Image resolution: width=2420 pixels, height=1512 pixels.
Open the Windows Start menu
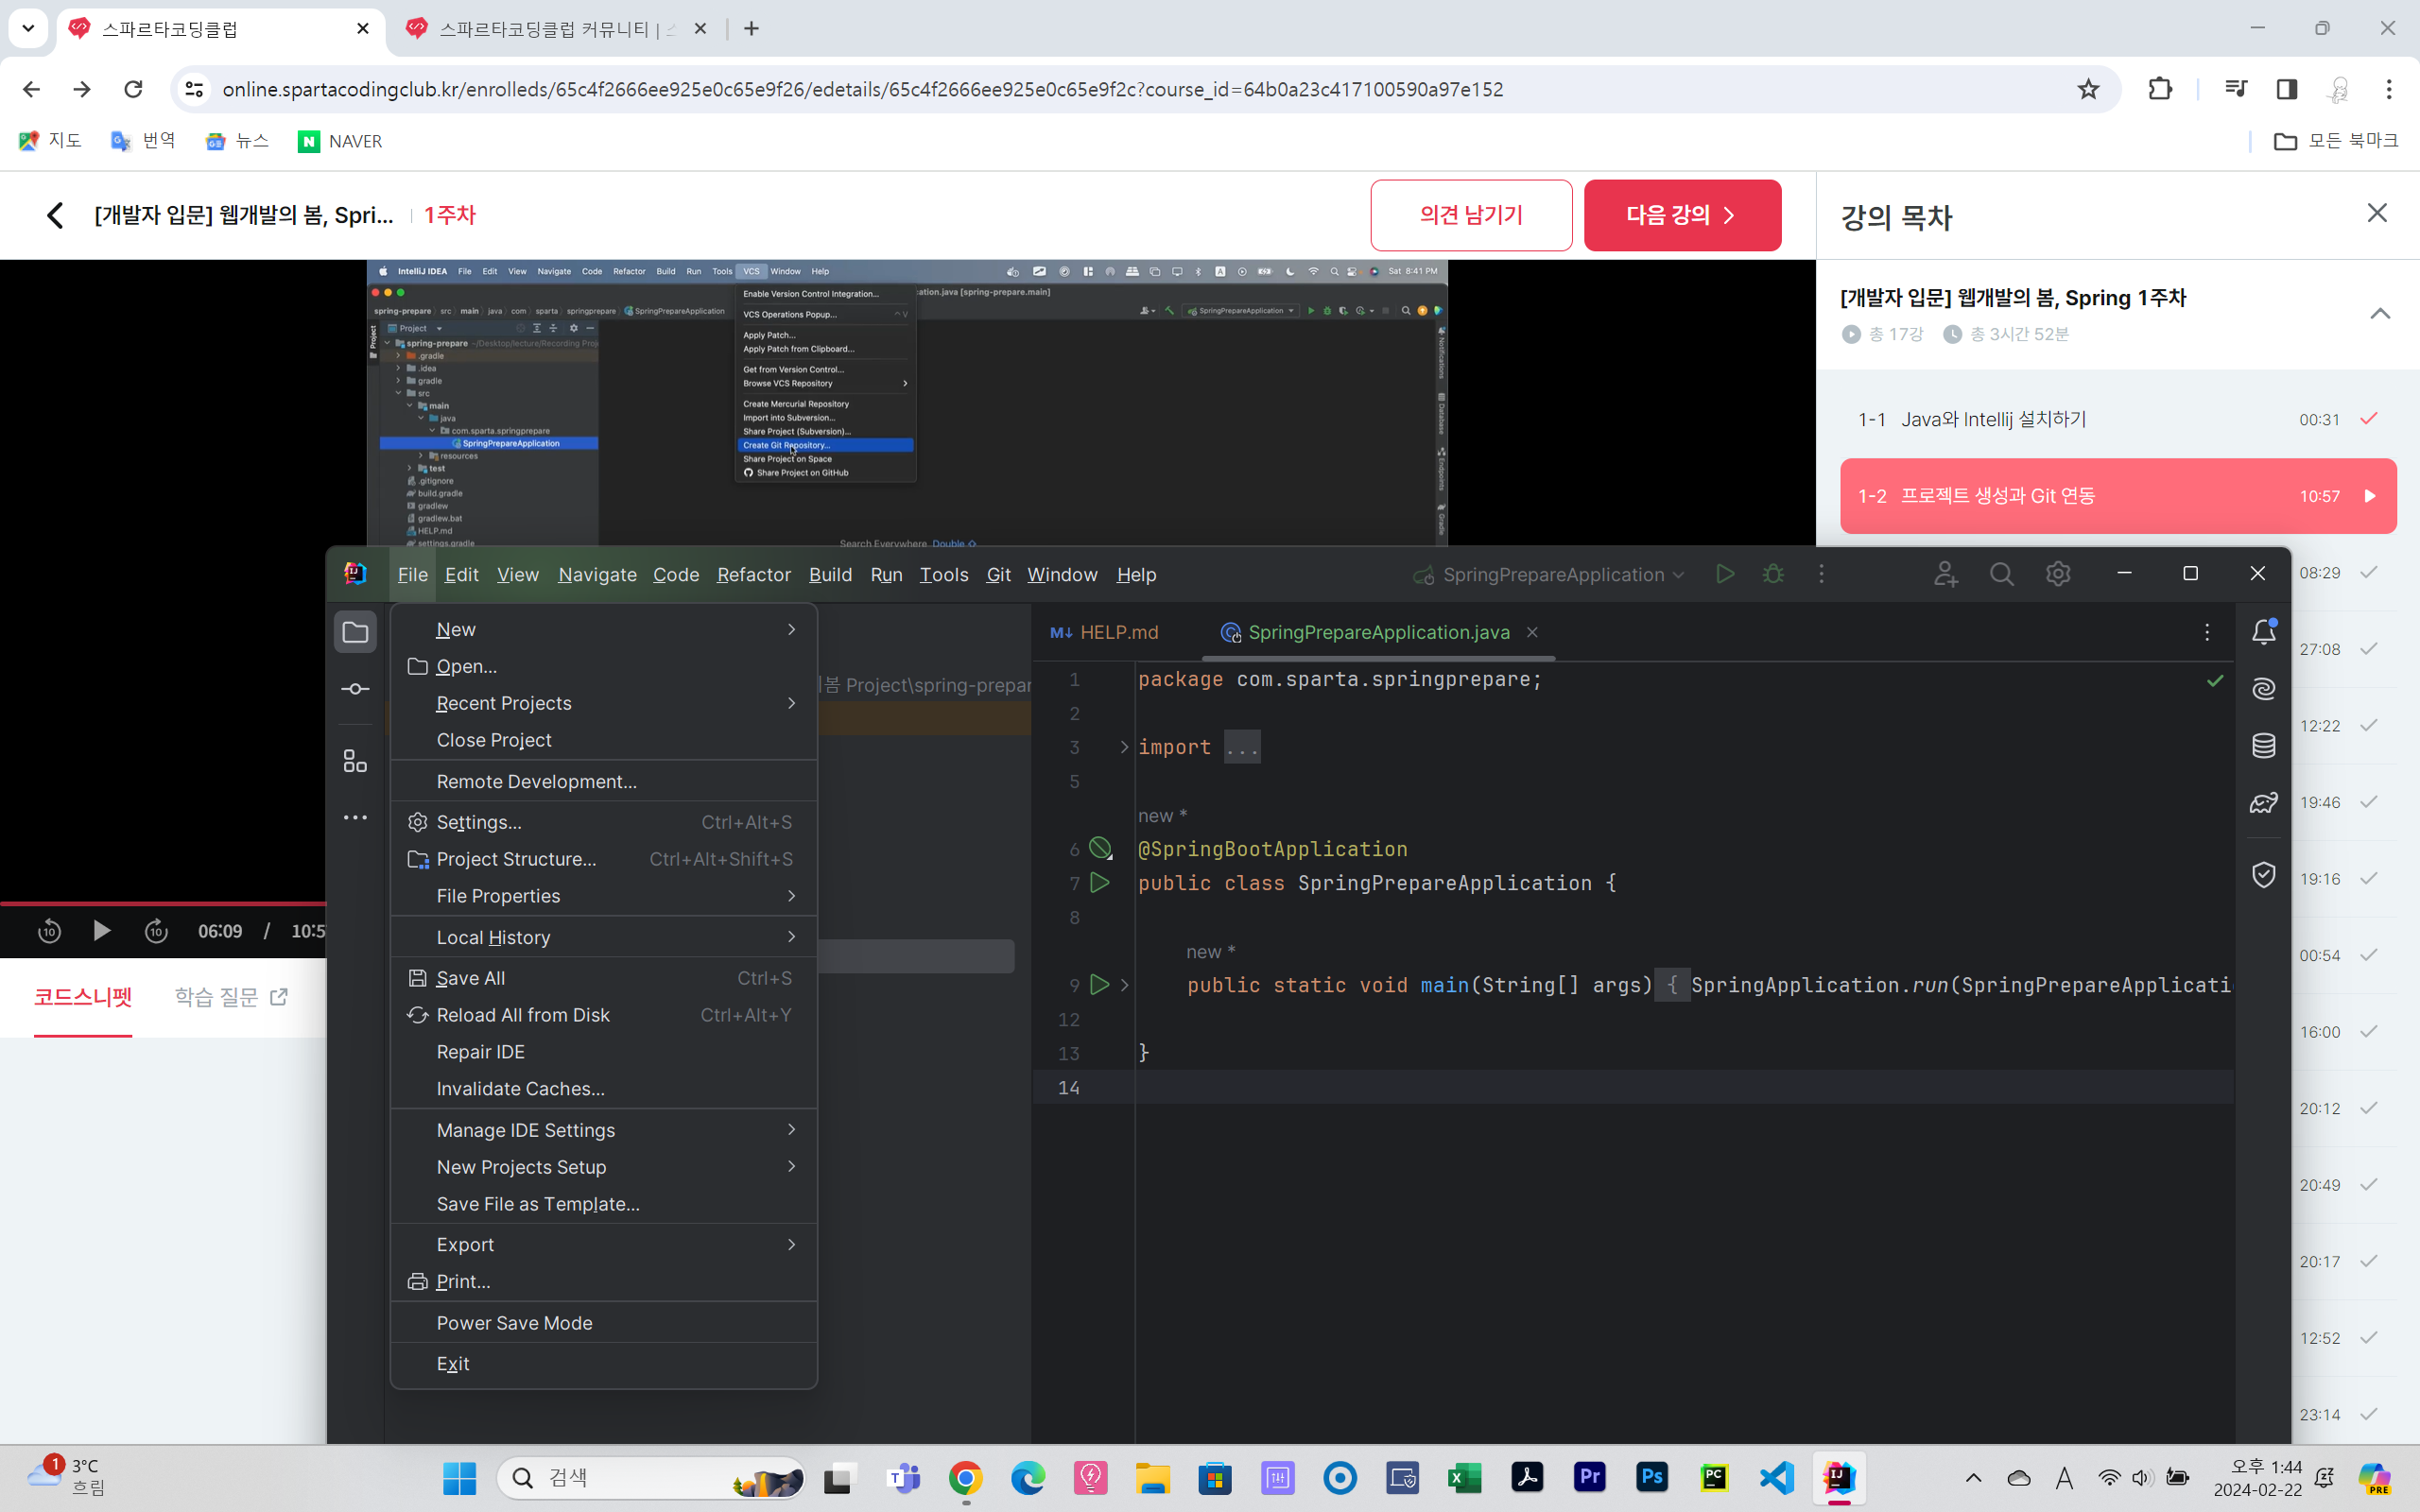[x=459, y=1478]
